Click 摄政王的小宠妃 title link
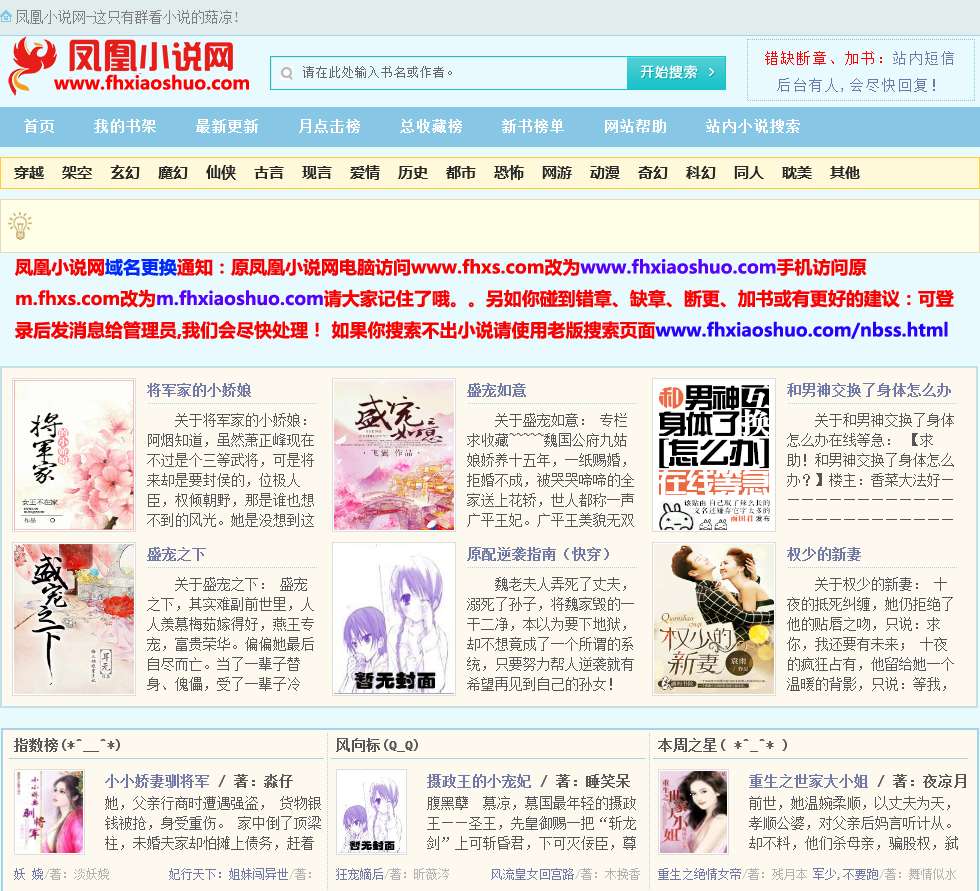The width and height of the screenshot is (980, 891). coord(479,781)
